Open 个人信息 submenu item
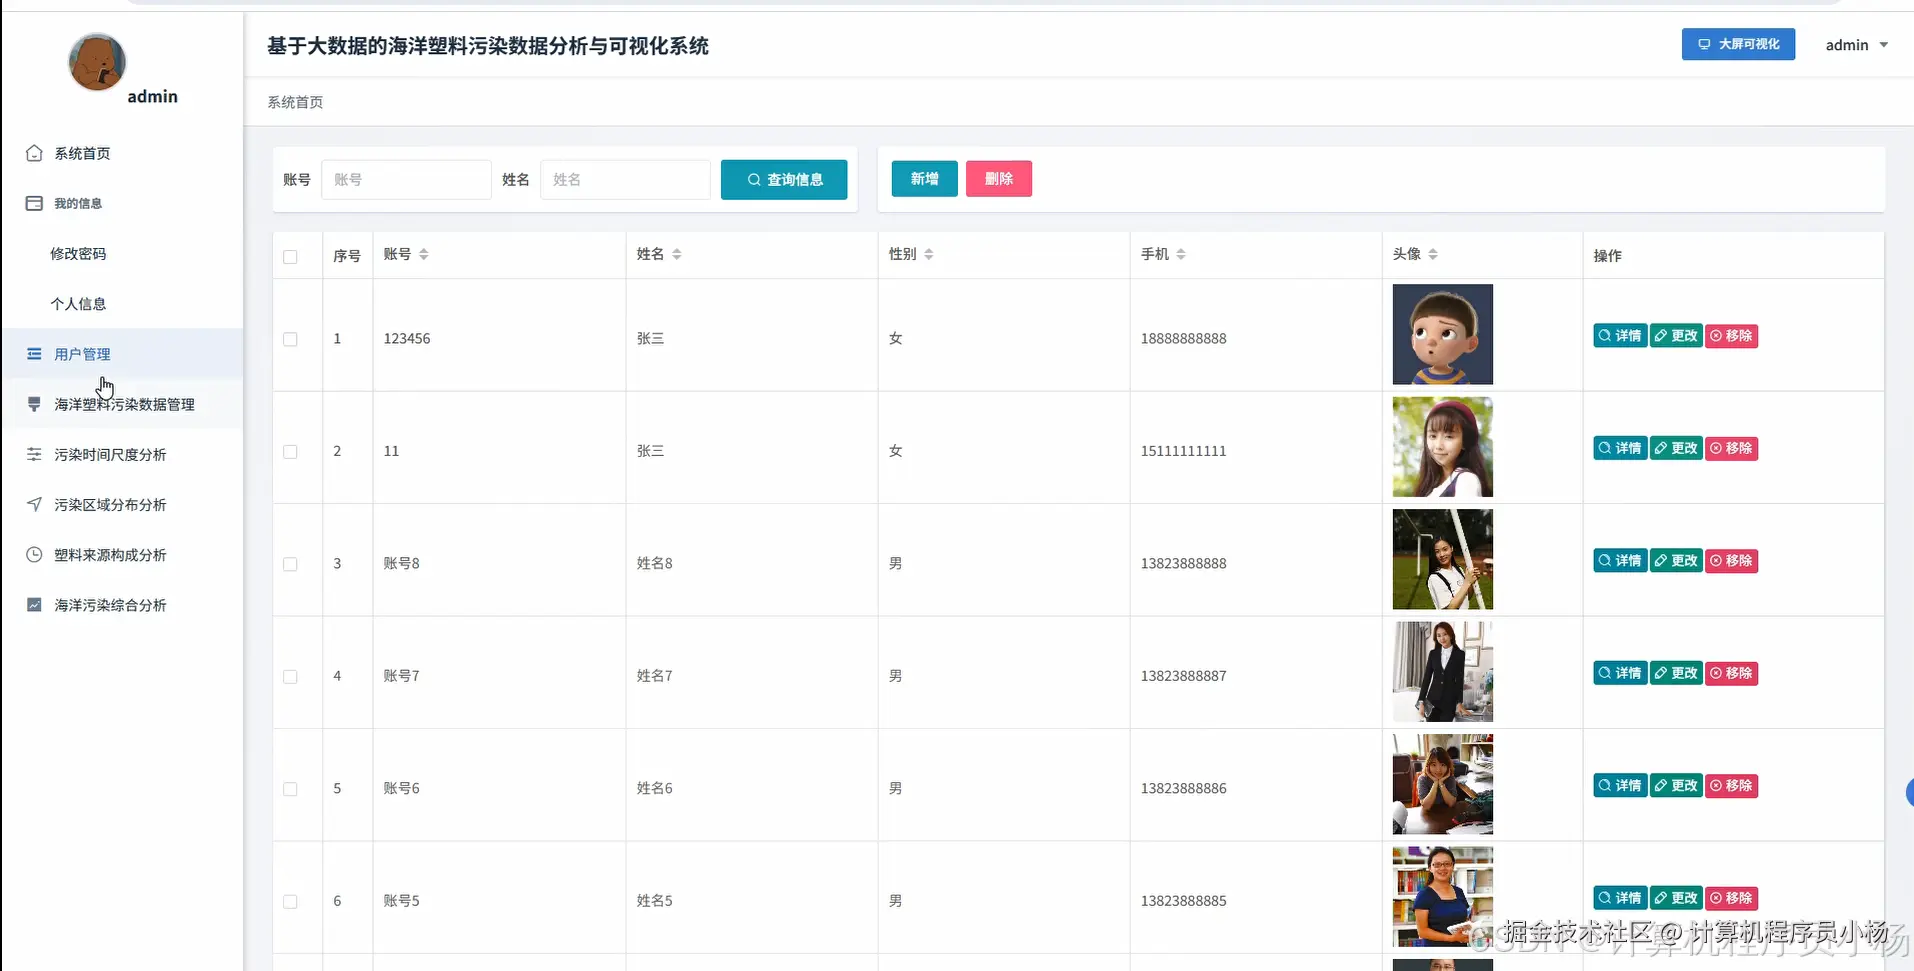This screenshot has height=971, width=1914. click(x=122, y=304)
